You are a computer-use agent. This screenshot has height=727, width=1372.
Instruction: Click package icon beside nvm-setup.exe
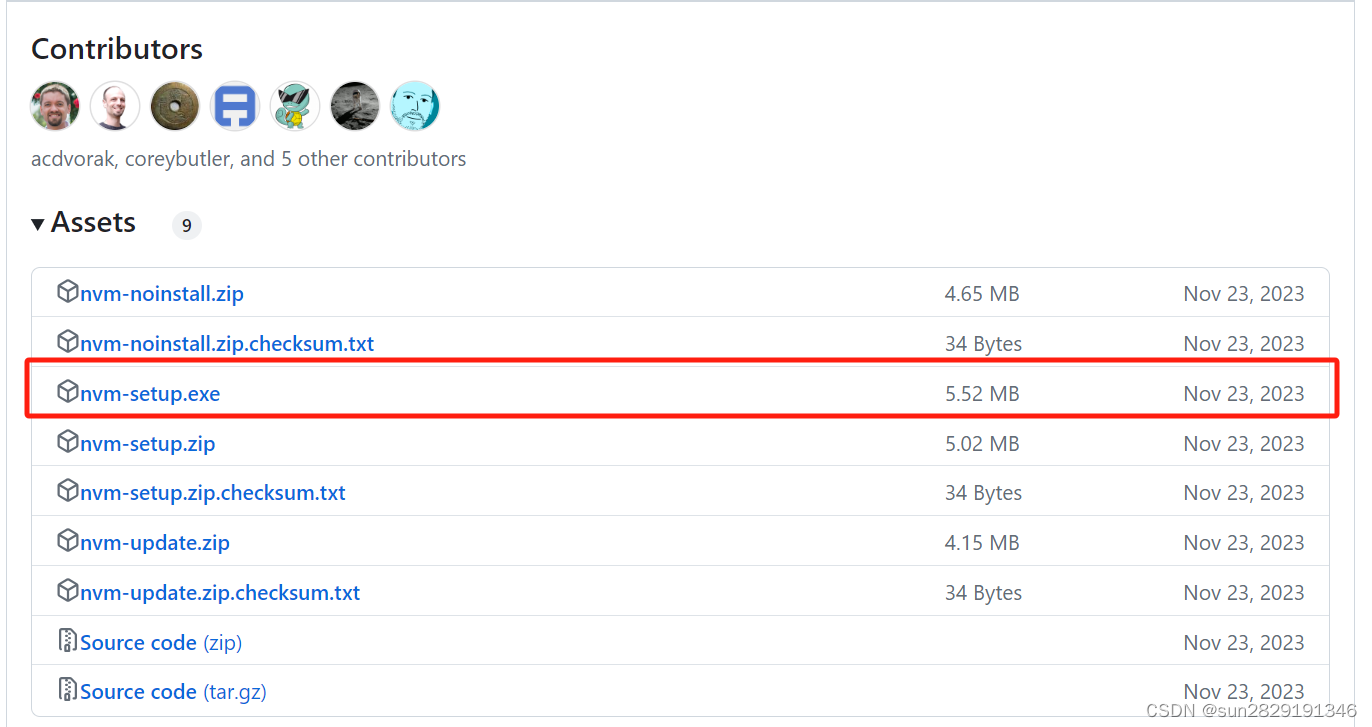tap(67, 393)
